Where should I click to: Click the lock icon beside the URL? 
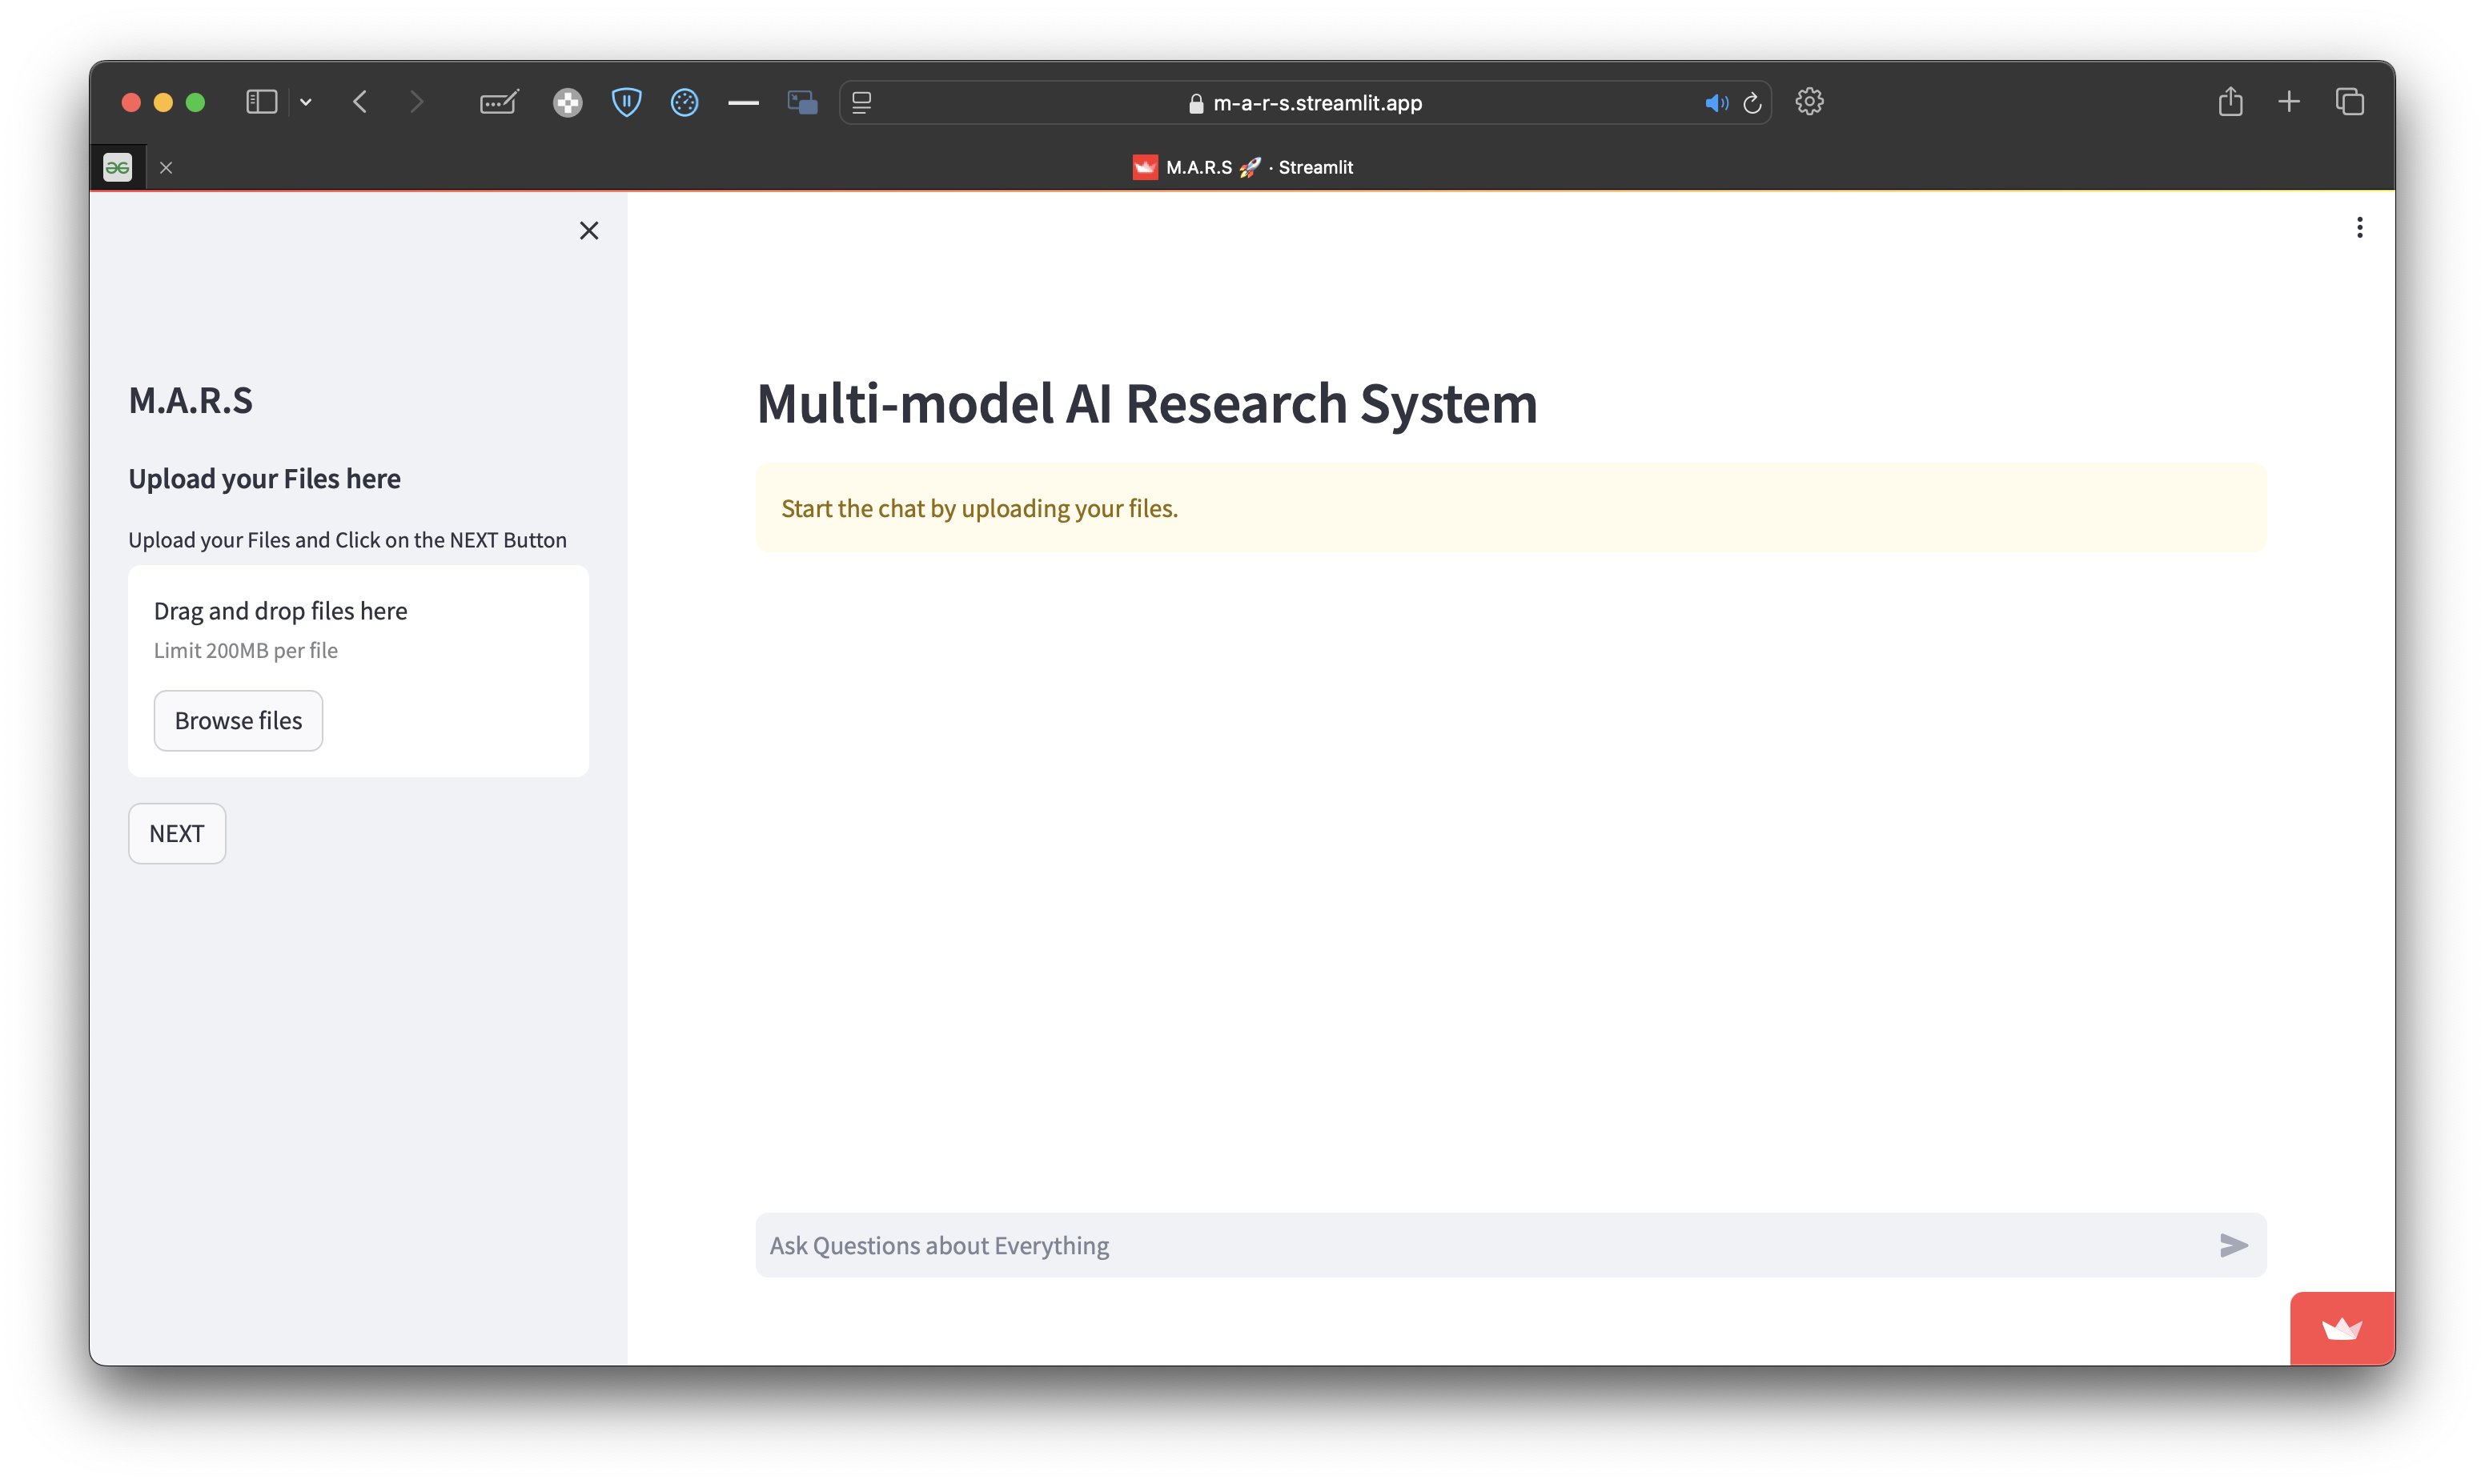pos(1195,103)
